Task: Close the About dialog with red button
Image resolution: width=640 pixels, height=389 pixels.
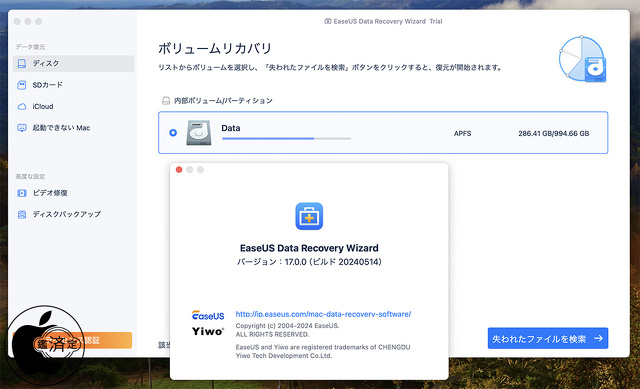Action: point(179,169)
